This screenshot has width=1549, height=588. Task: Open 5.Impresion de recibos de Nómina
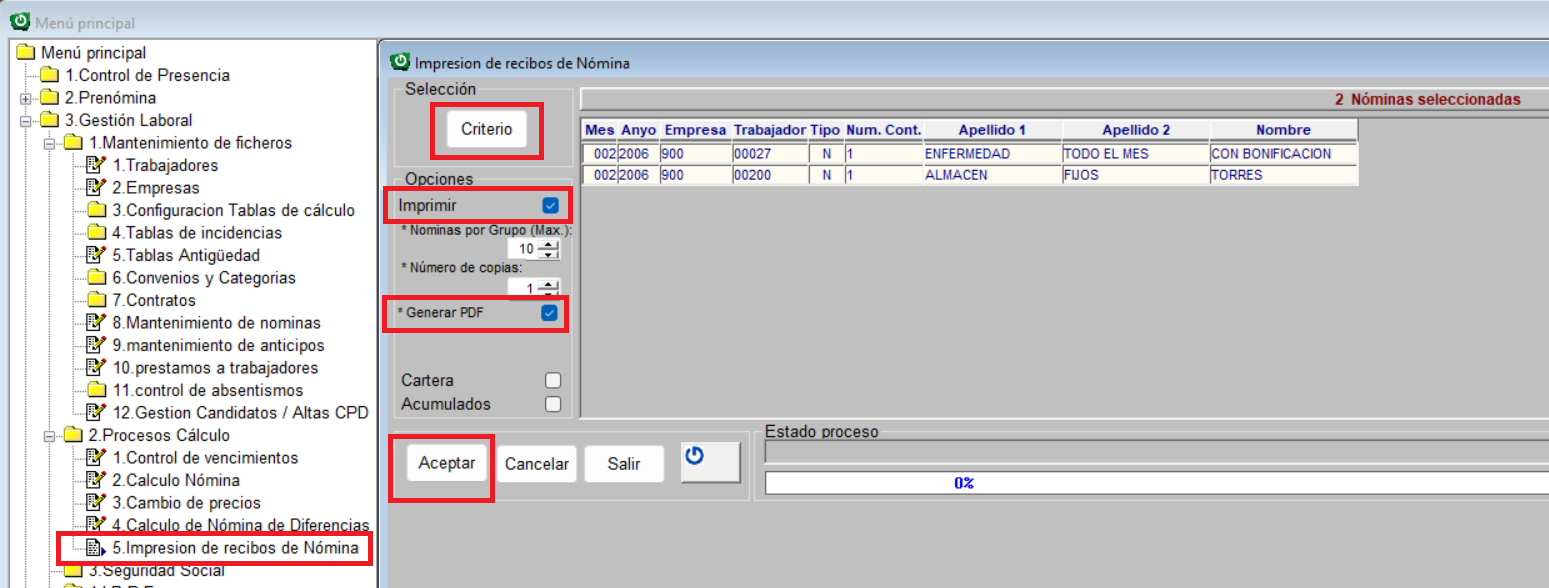tap(234, 548)
